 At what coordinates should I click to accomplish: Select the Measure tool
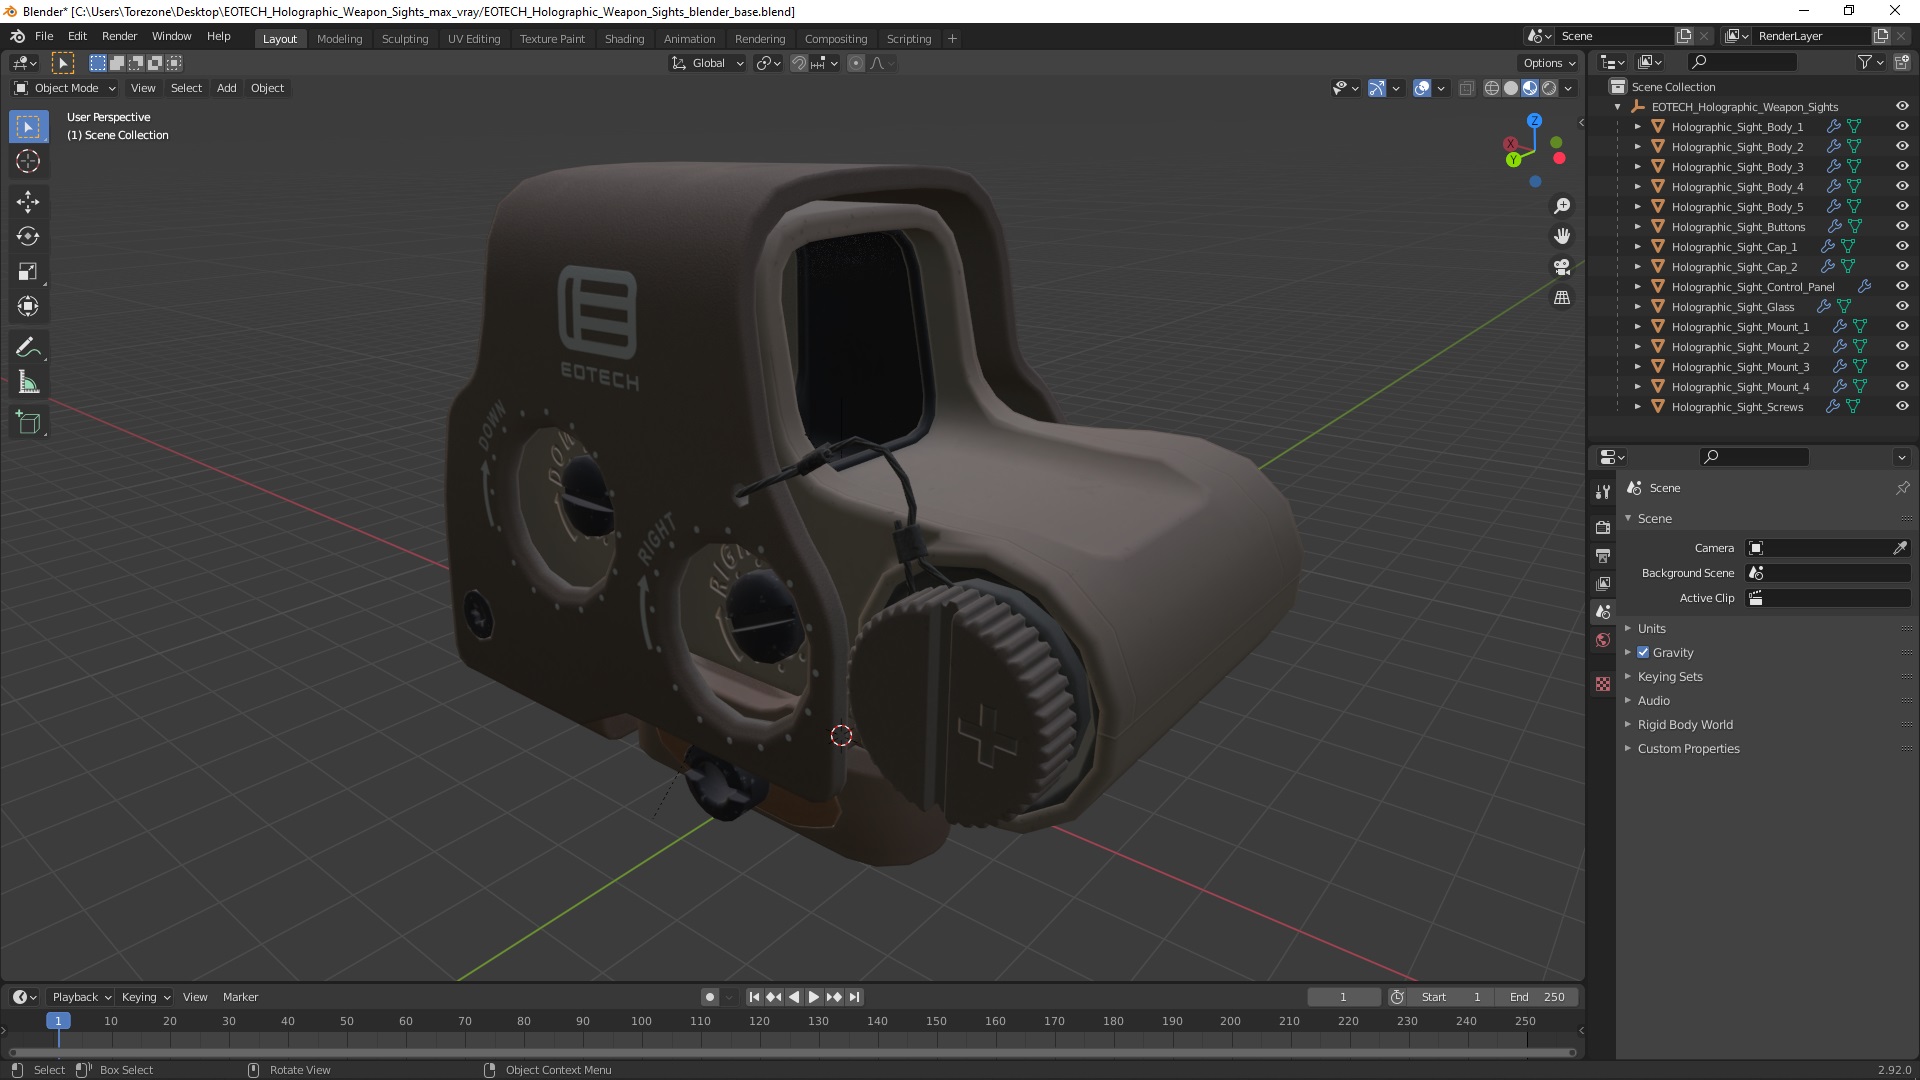coord(28,382)
